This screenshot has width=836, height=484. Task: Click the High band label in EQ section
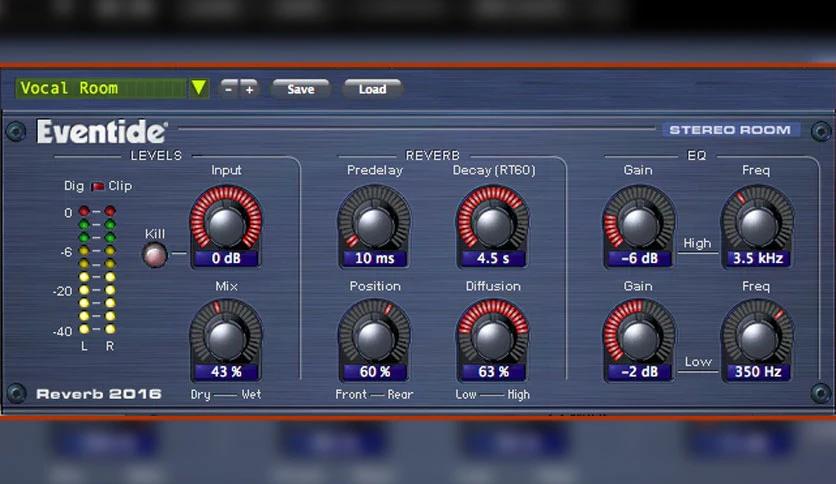click(697, 243)
